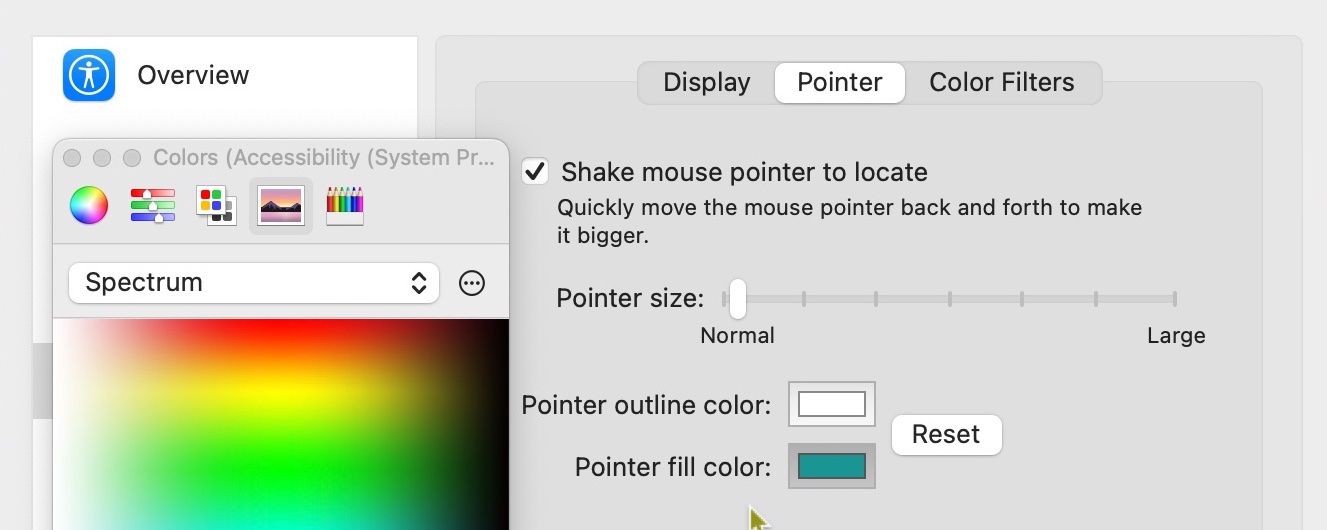Select the color wheel picker icon
This screenshot has width=1327, height=530.
coord(88,205)
